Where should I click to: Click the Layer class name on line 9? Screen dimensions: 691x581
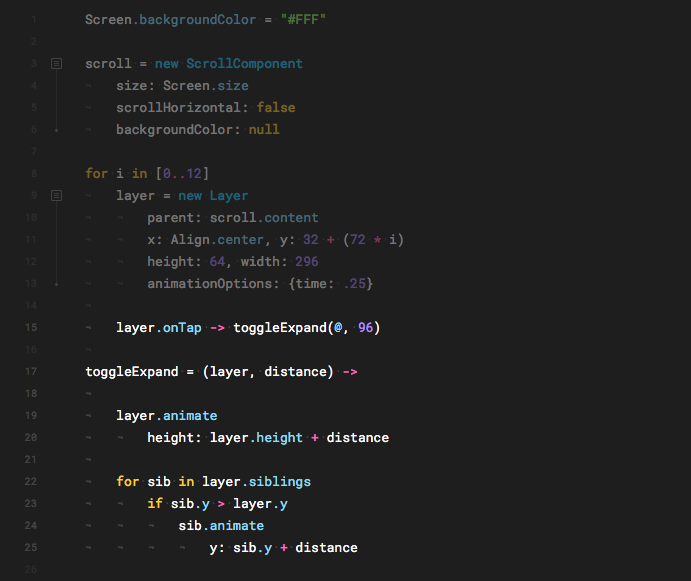click(229, 196)
